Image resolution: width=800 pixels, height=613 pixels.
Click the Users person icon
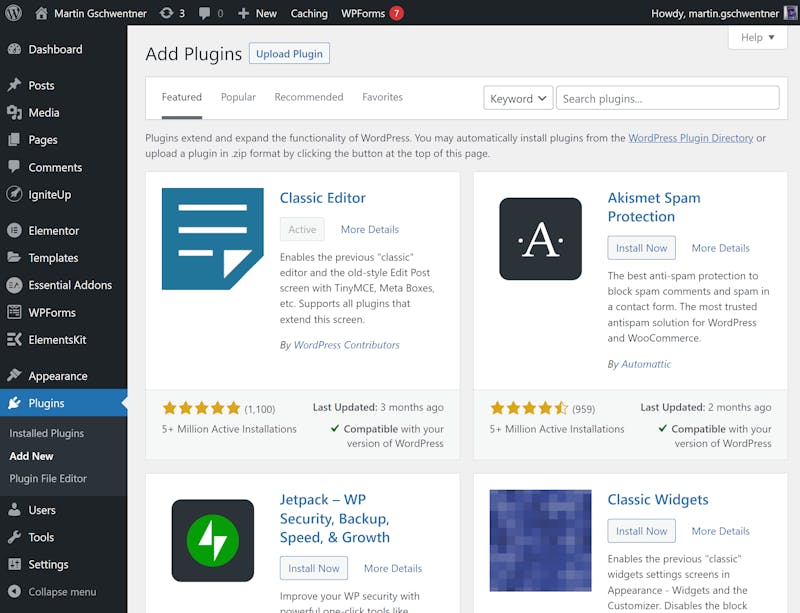coord(15,509)
